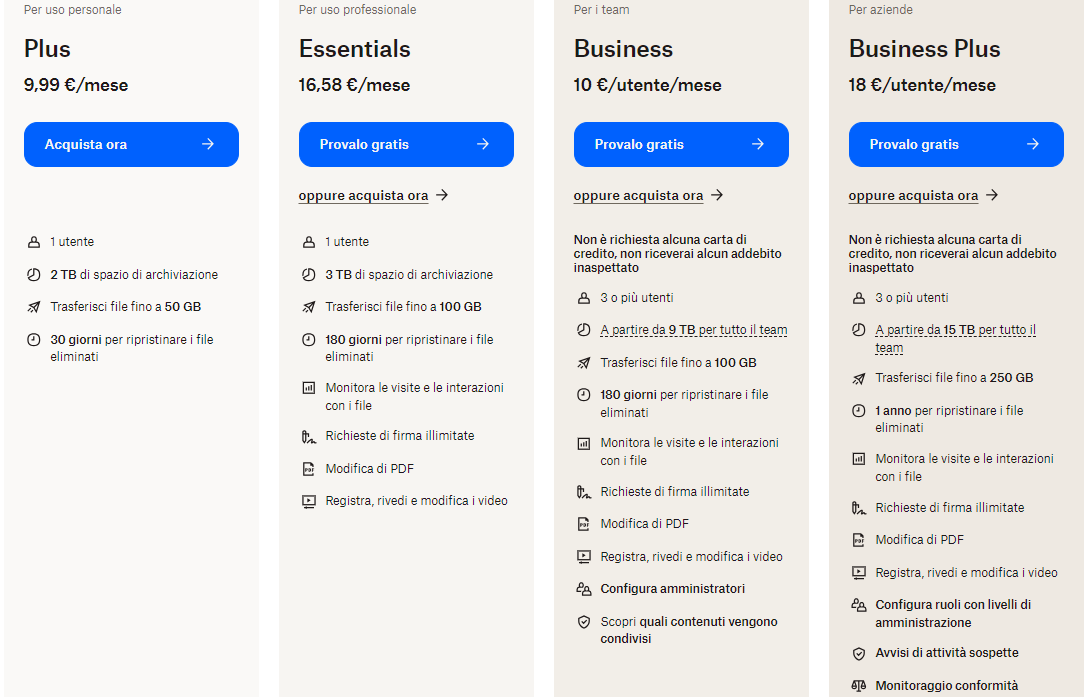Open 'oppure acquista ora' link under Business Plus
1086x697 pixels.
coord(923,195)
